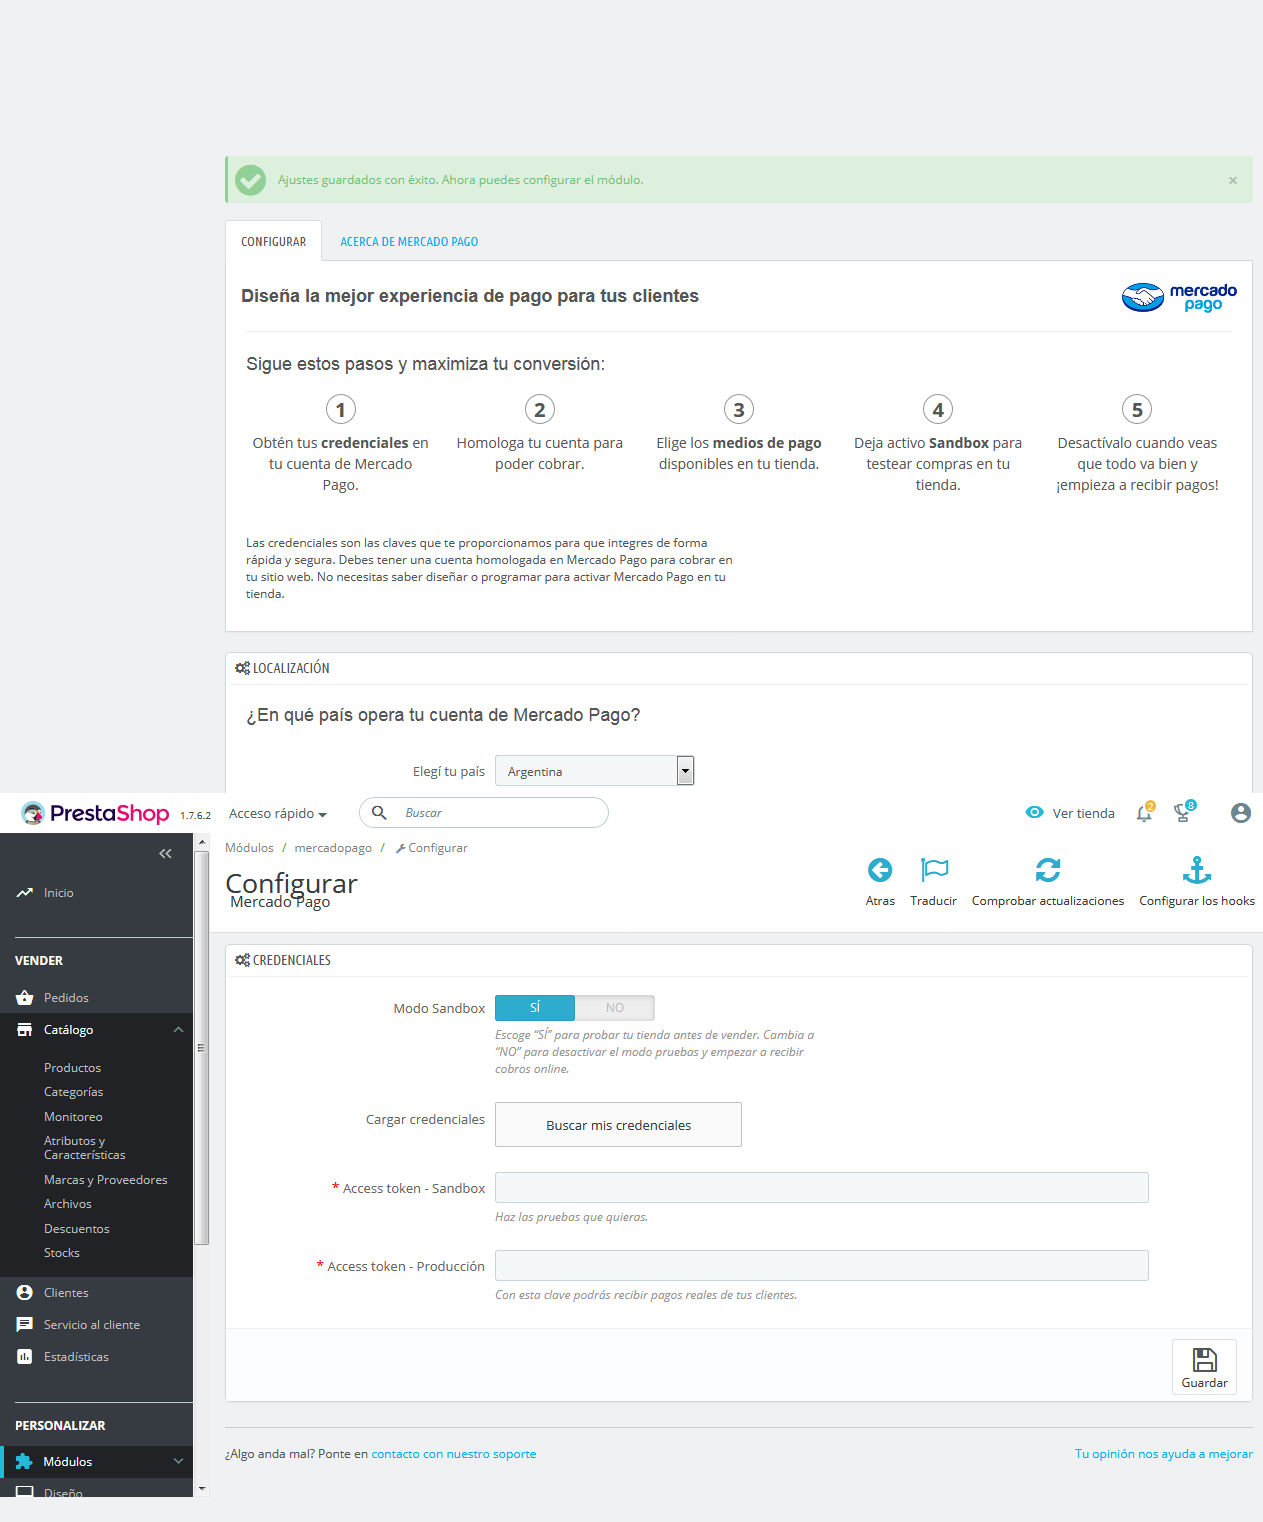Screen dimensions: 1263x1522
Task: Set Modo Sandbox to NO
Action: click(x=615, y=1008)
